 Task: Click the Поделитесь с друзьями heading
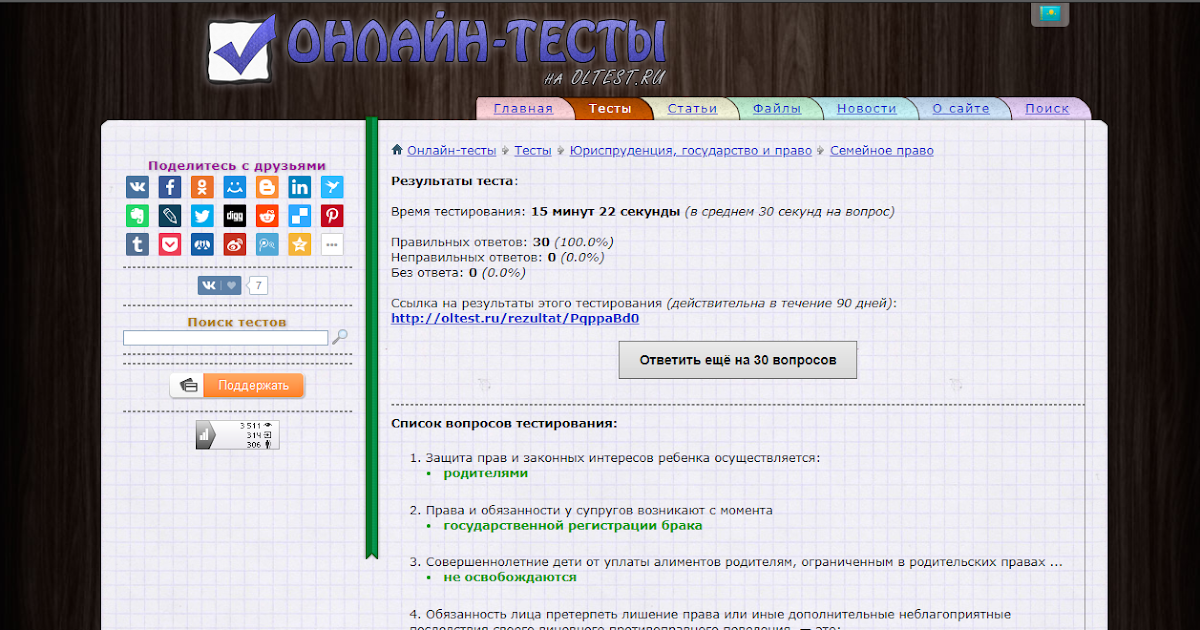click(237, 166)
